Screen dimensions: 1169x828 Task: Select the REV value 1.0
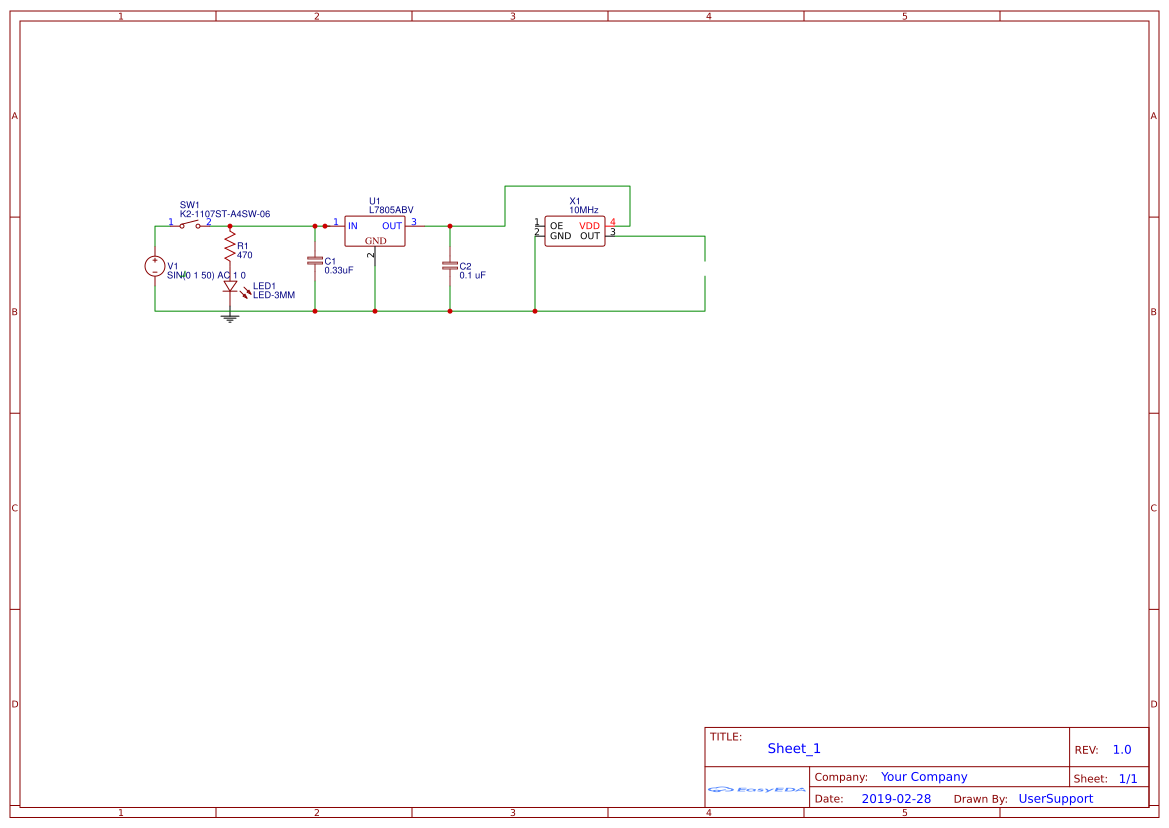[1122, 750]
